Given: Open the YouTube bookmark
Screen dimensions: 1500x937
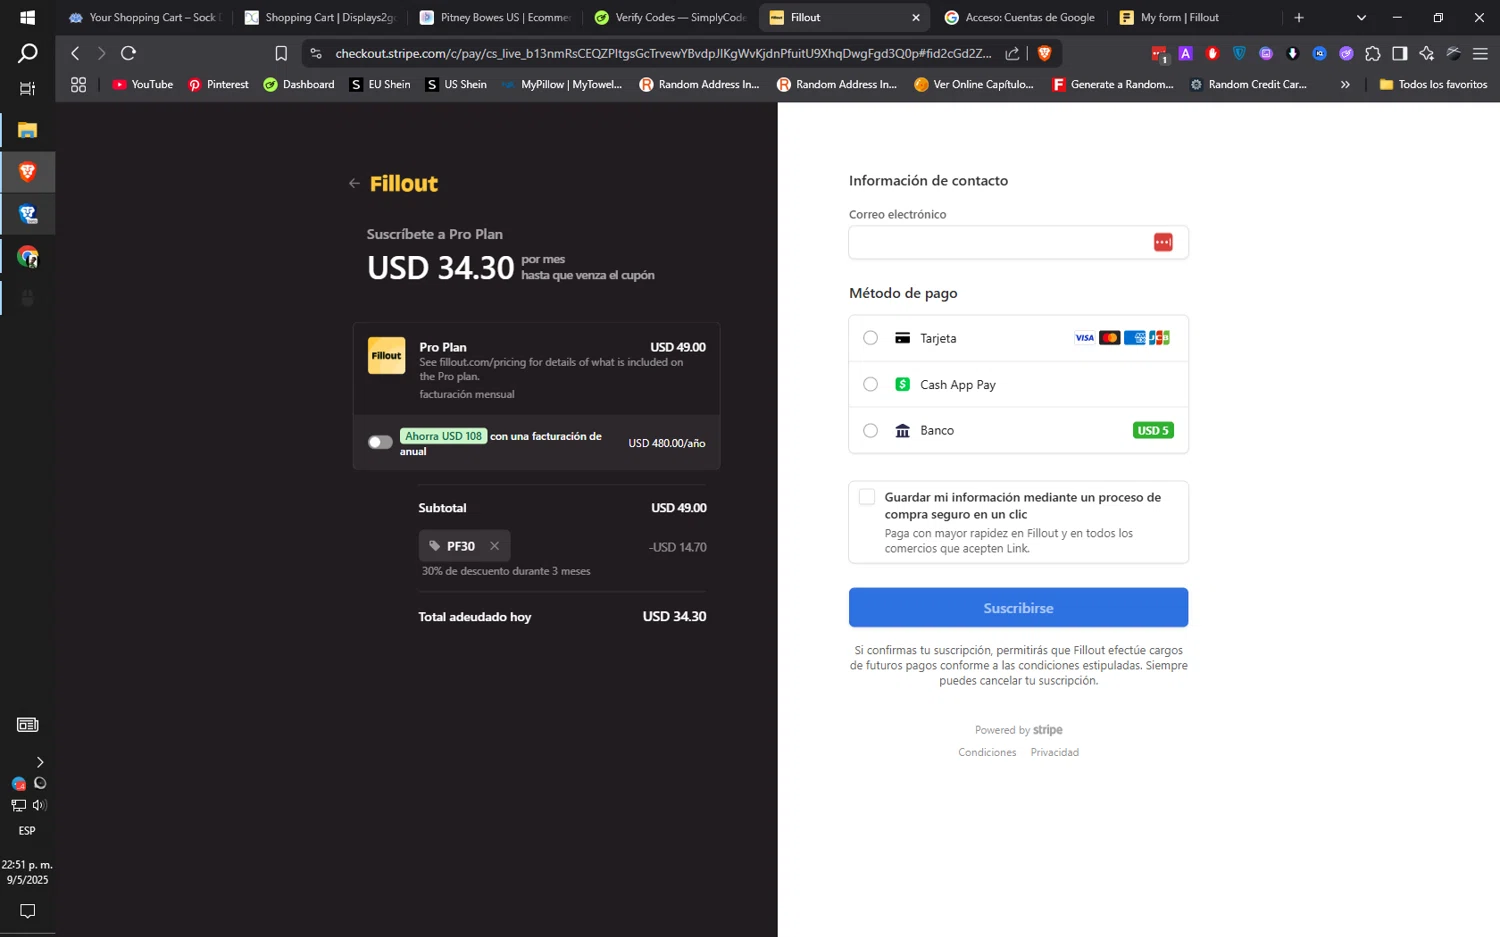Looking at the screenshot, I should (142, 84).
